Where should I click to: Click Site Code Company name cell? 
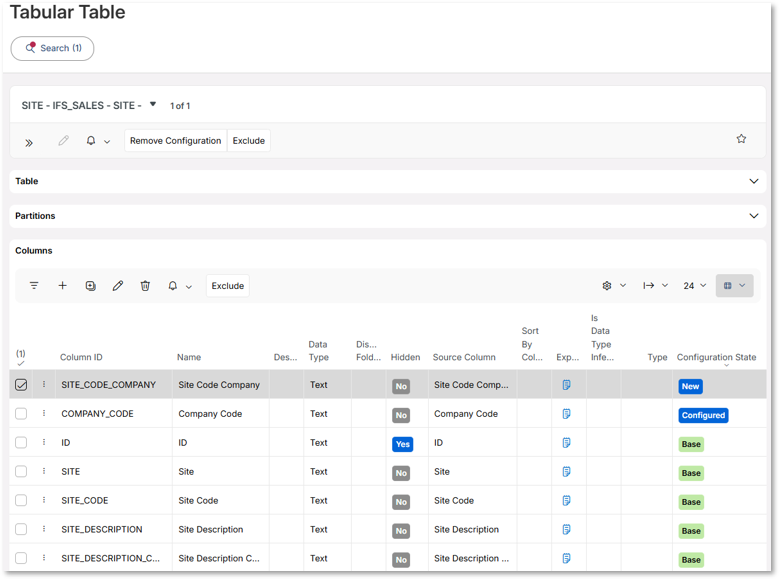click(x=219, y=385)
